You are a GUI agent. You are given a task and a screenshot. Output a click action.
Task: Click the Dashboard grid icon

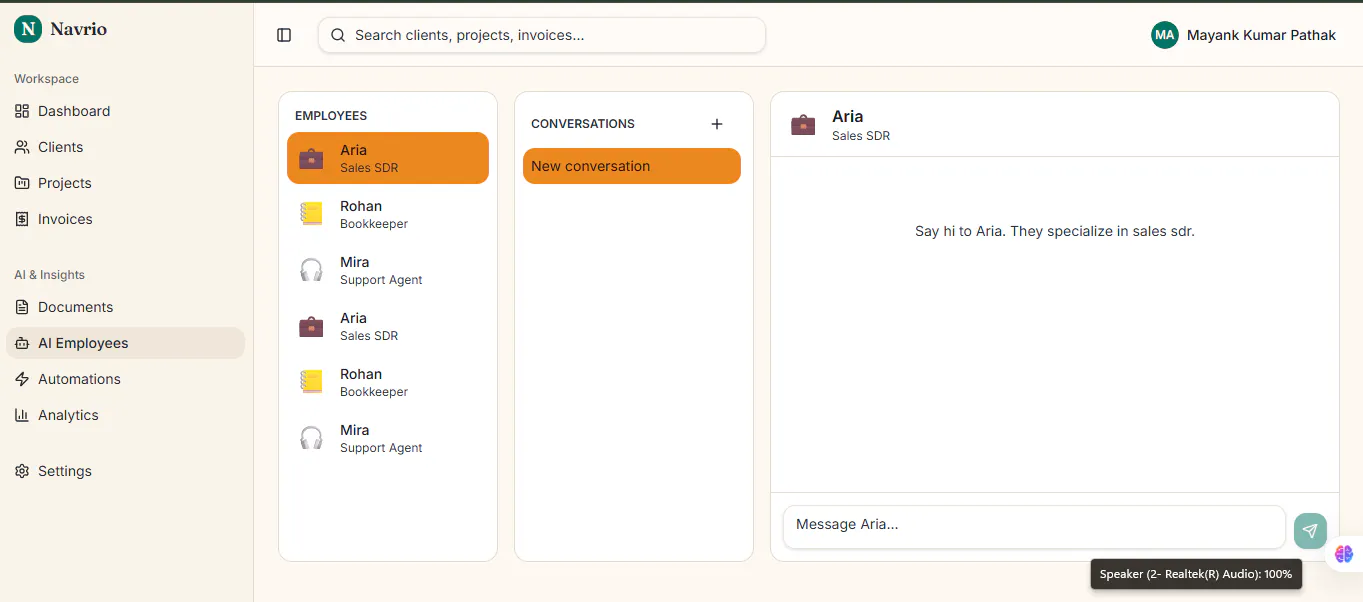tap(22, 111)
